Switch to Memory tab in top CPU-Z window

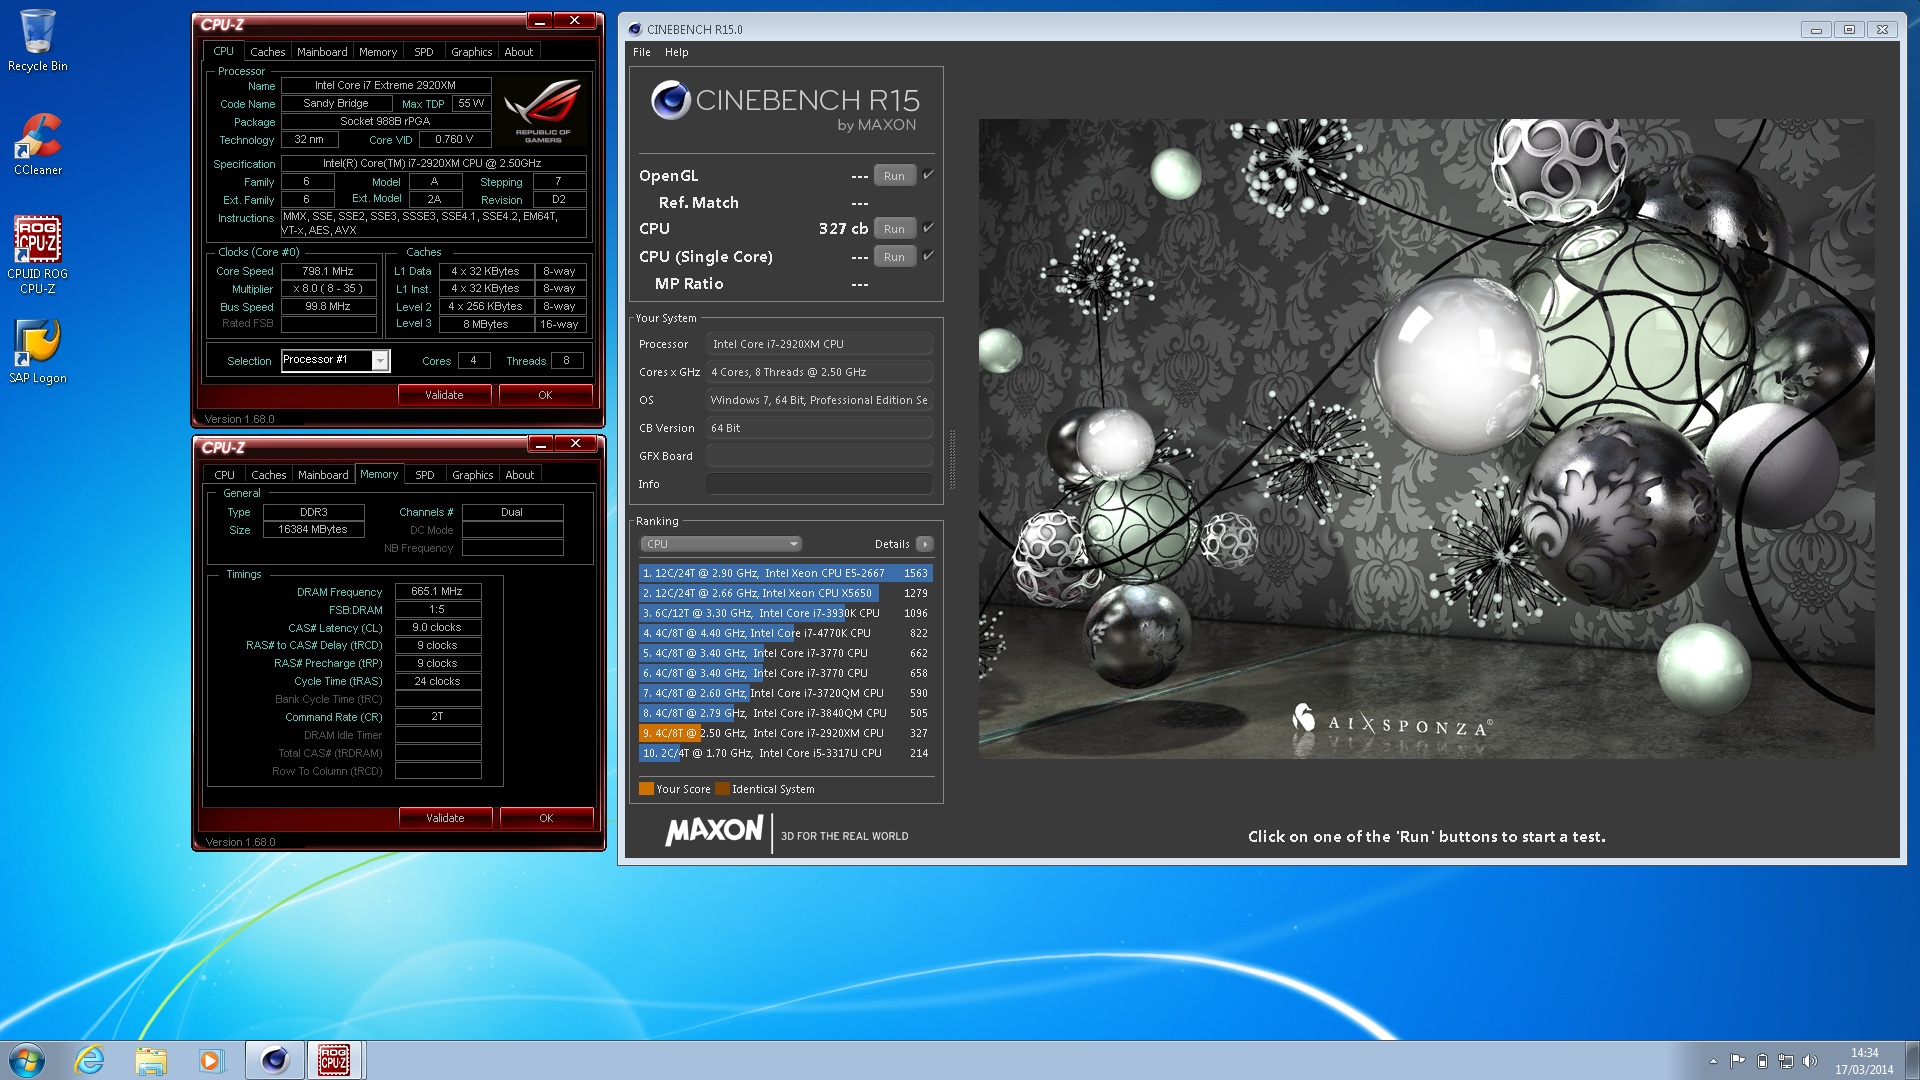point(378,52)
